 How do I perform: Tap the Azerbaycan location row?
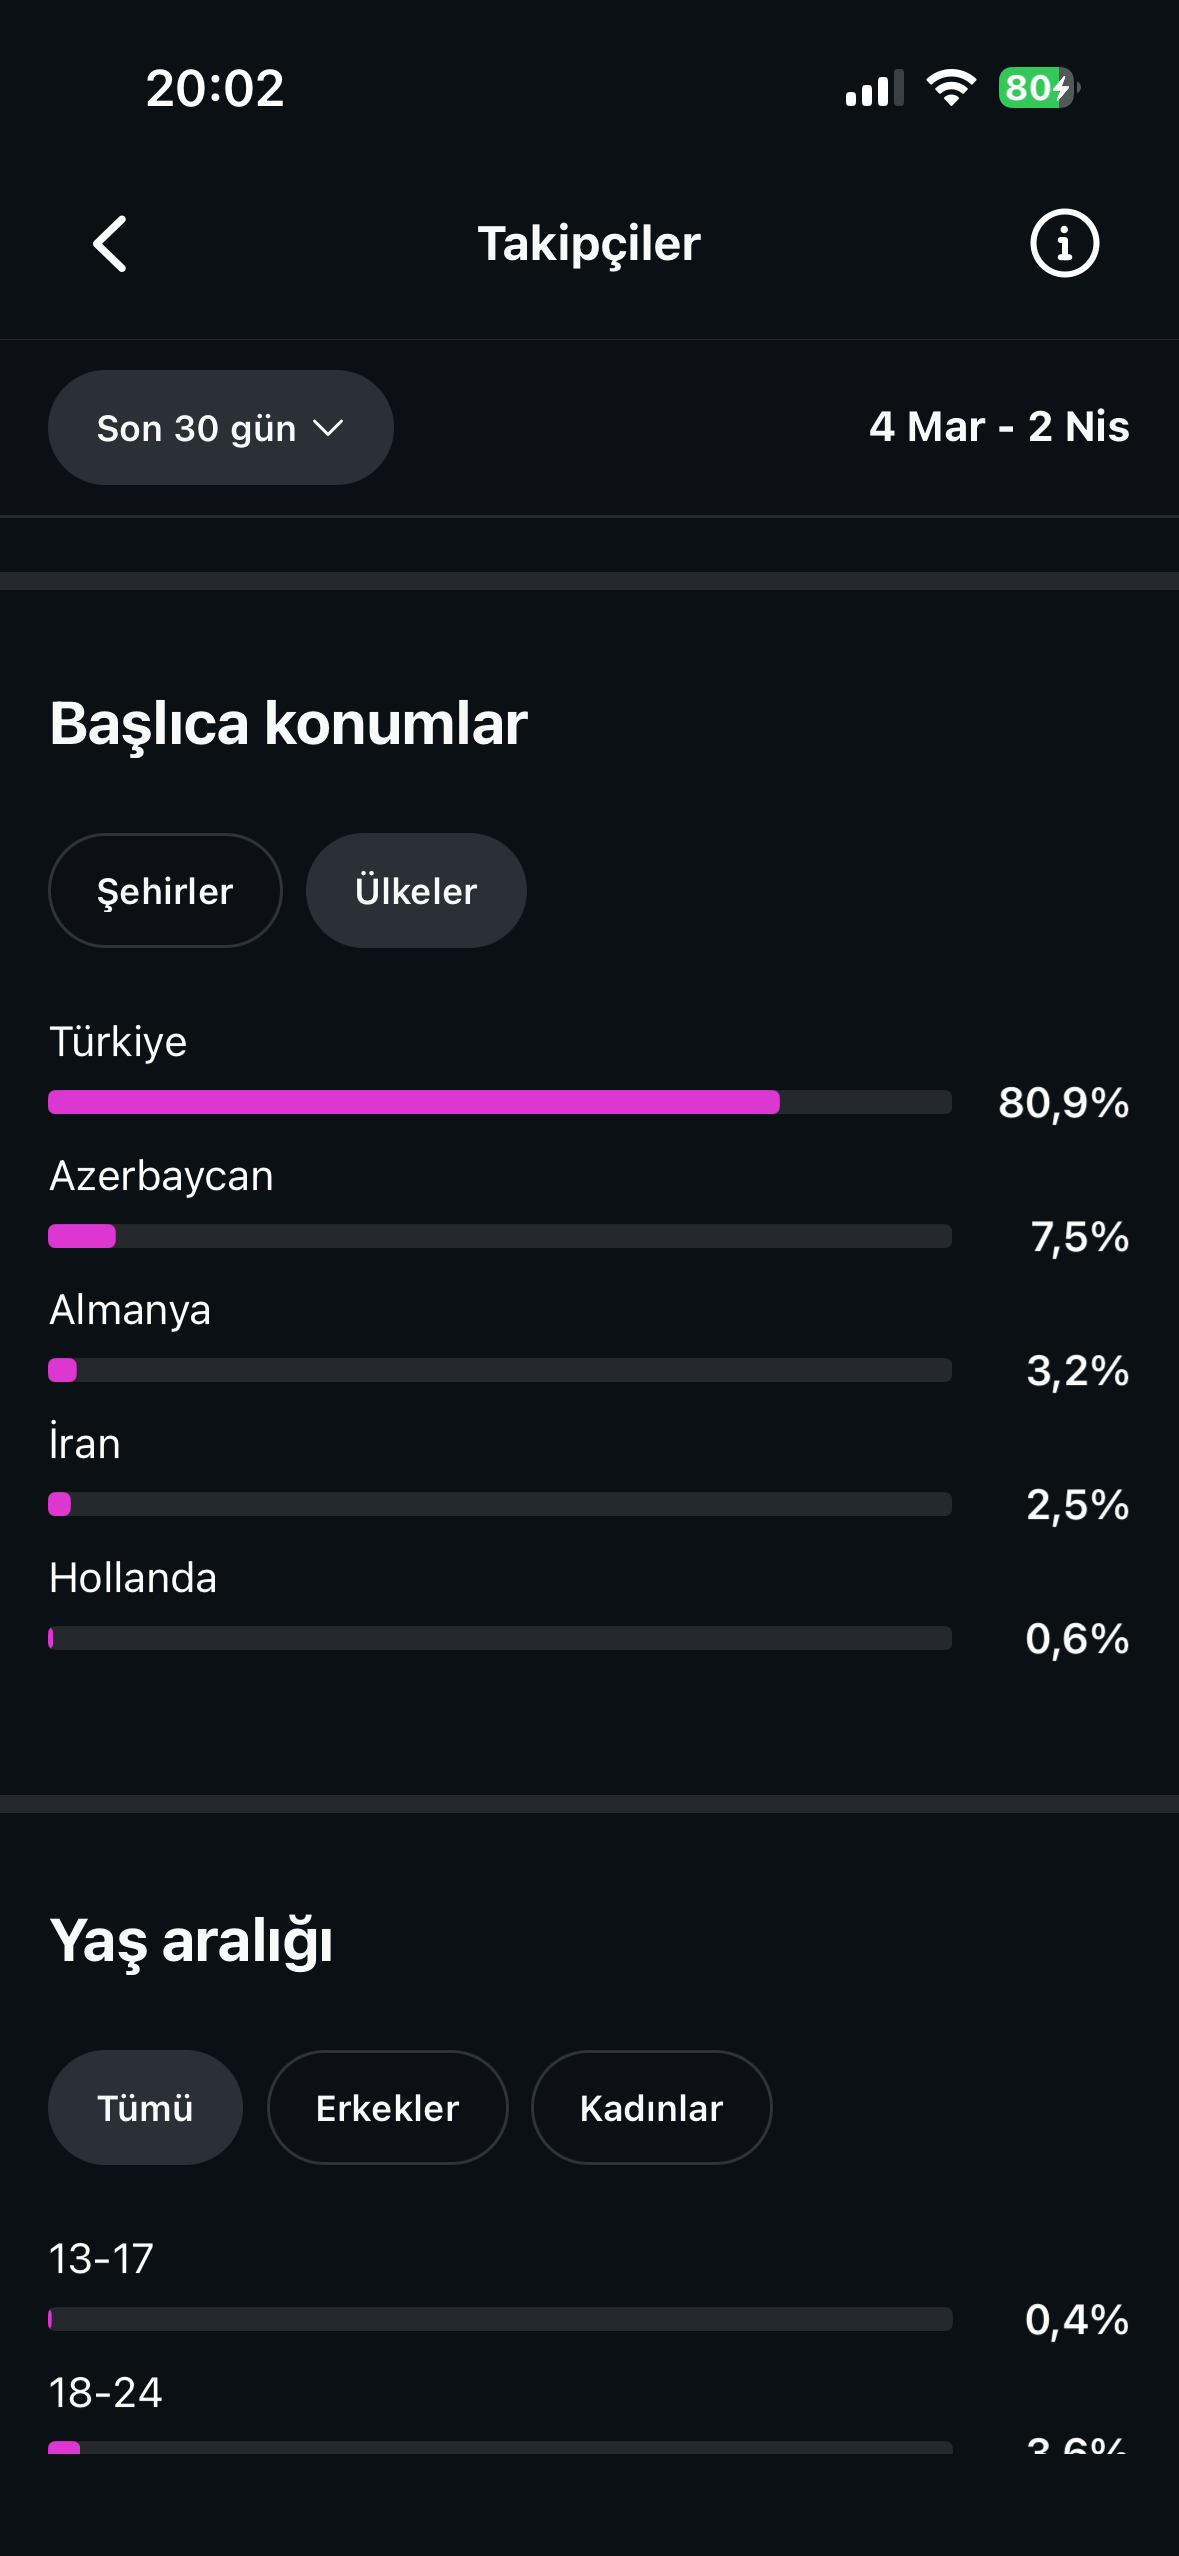coord(589,1205)
